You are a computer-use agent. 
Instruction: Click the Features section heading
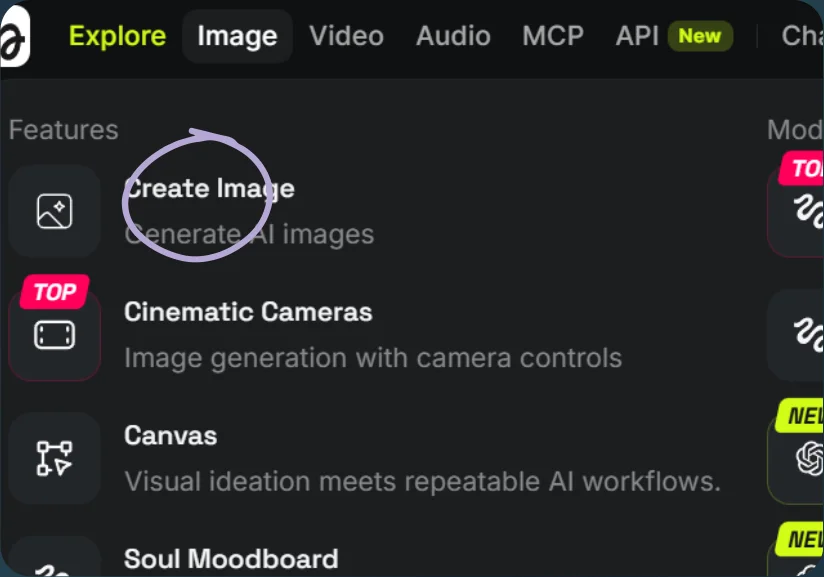tap(64, 130)
